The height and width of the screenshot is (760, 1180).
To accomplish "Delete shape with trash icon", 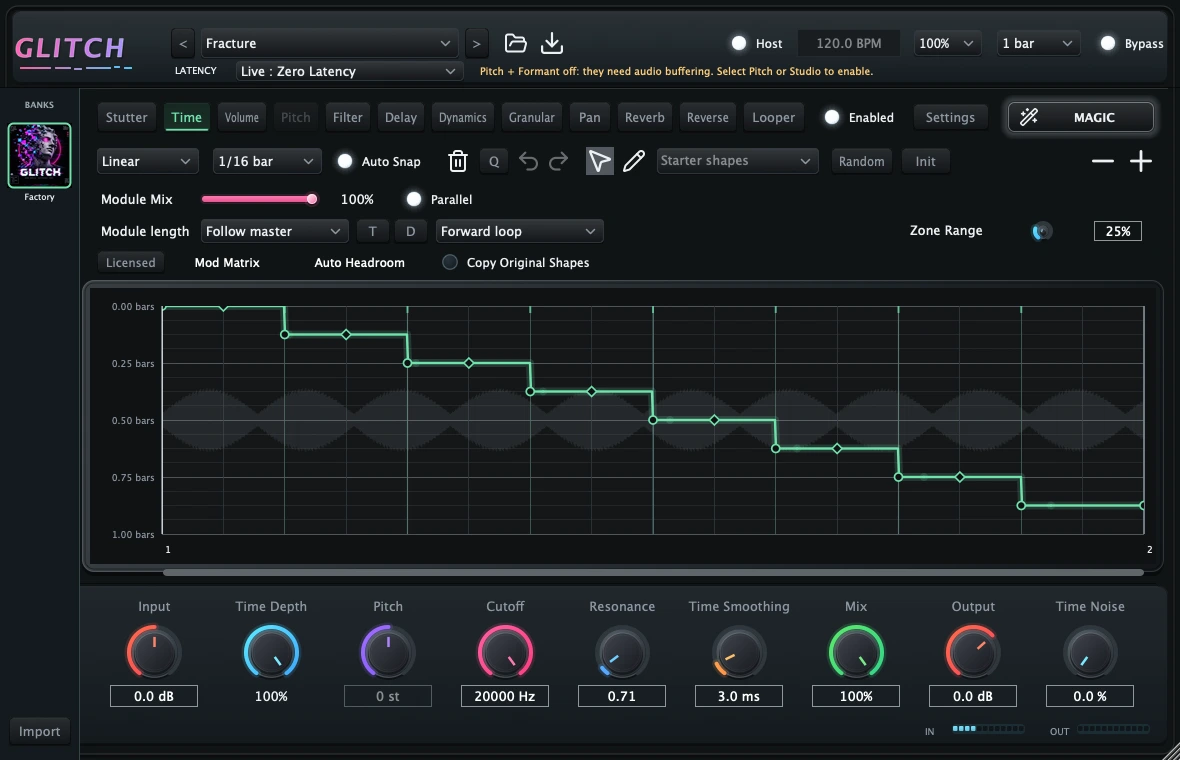I will [458, 161].
